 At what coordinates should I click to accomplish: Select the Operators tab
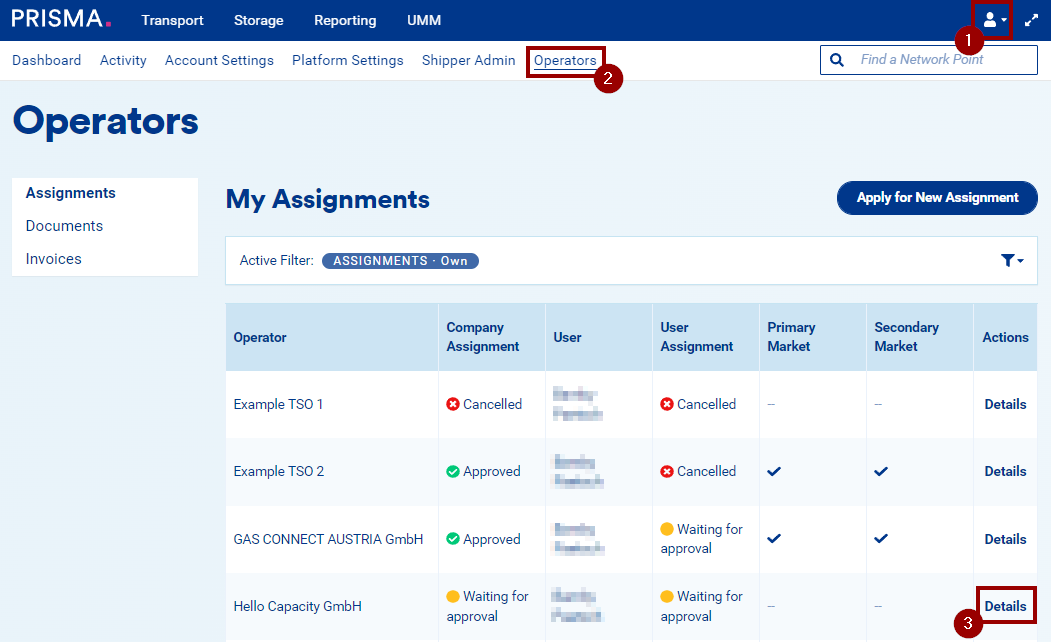point(565,61)
